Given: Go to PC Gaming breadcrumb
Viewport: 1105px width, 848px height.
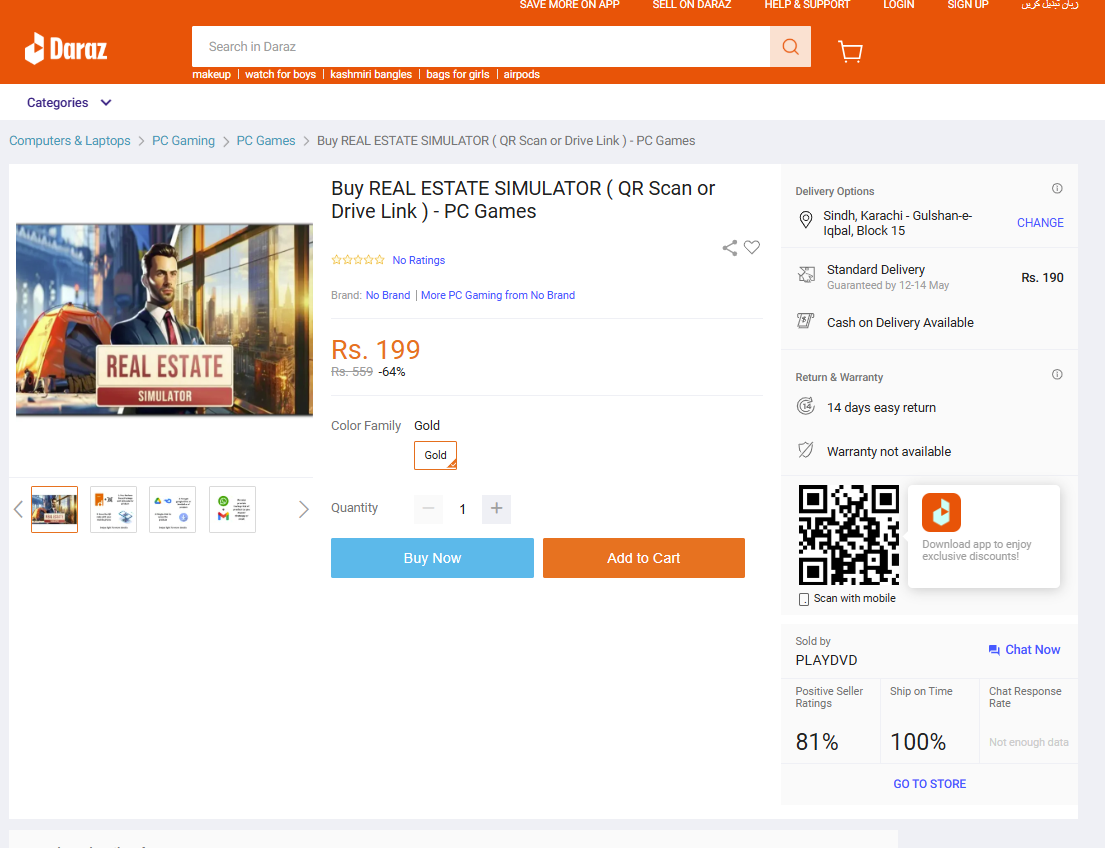Looking at the screenshot, I should pos(183,141).
